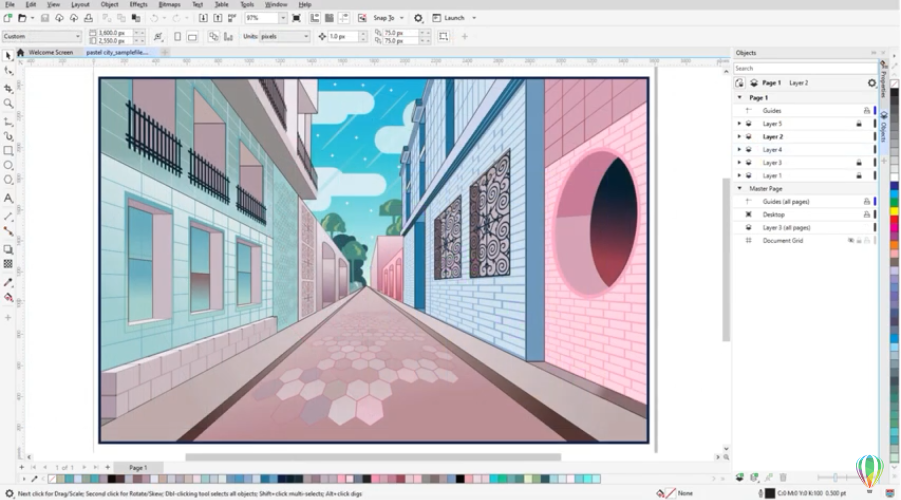
Task: Click the horizontal canvas scrollbar
Action: [x=373, y=457]
